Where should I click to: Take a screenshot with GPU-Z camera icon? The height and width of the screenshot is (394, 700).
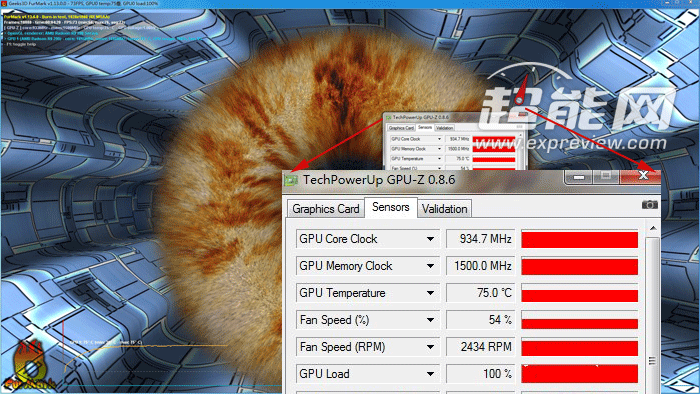(650, 204)
